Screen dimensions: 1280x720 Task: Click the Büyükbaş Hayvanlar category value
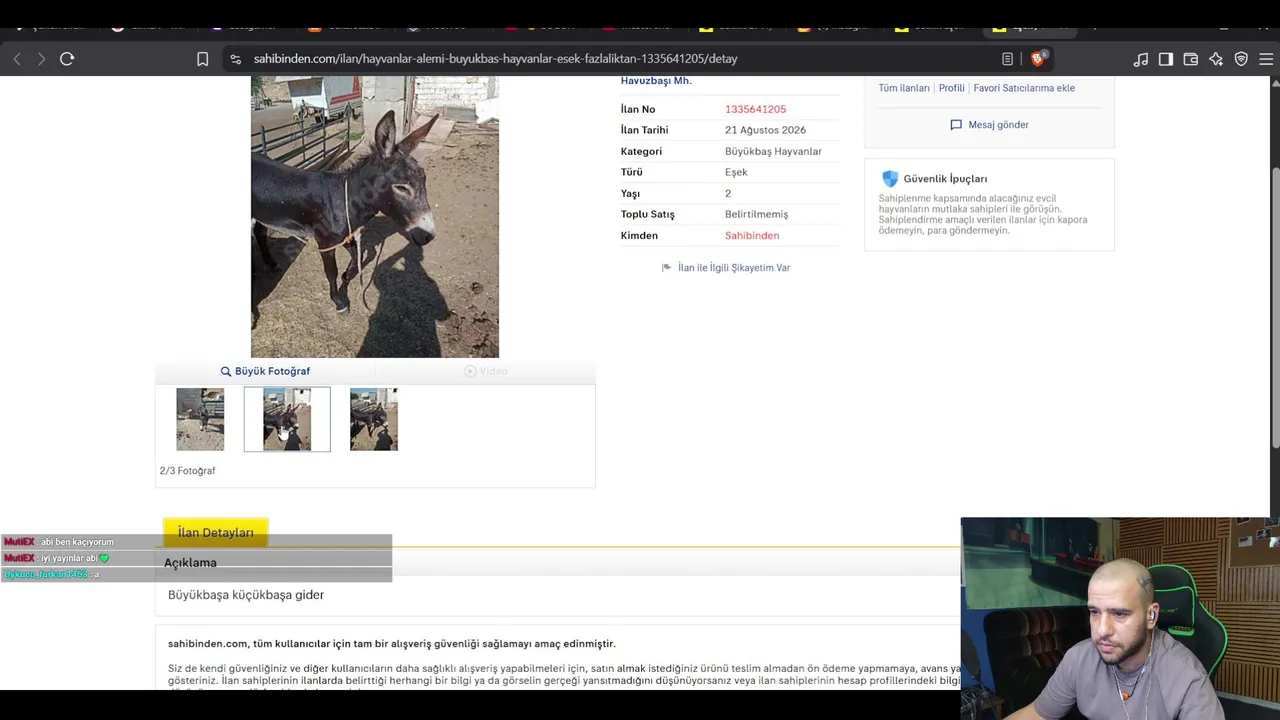[773, 152]
